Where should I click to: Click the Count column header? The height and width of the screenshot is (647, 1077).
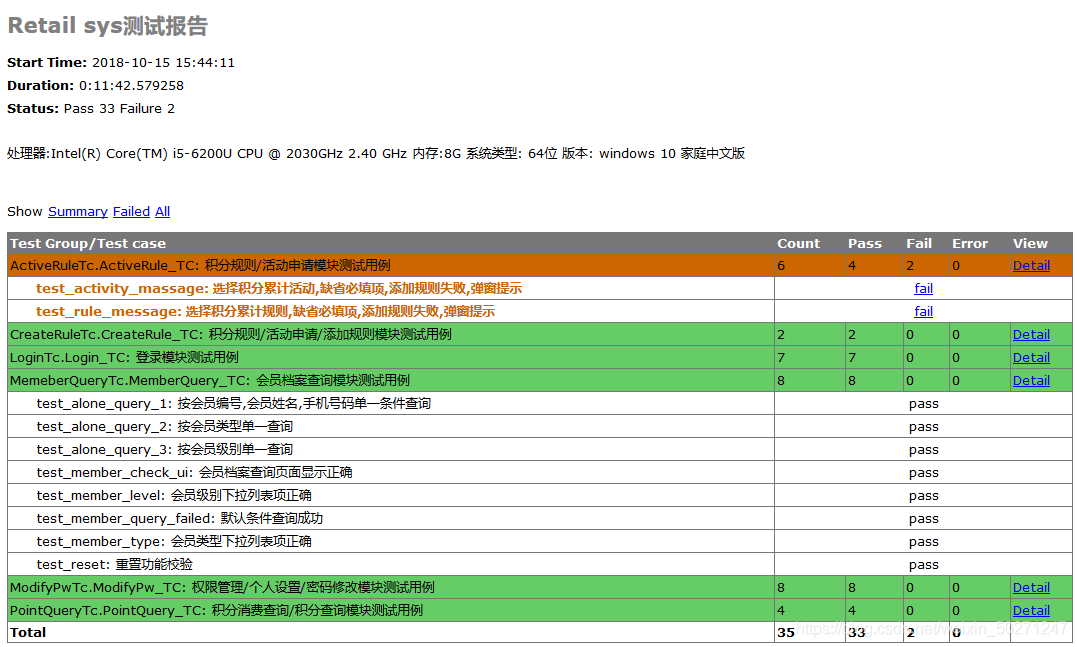tap(798, 244)
